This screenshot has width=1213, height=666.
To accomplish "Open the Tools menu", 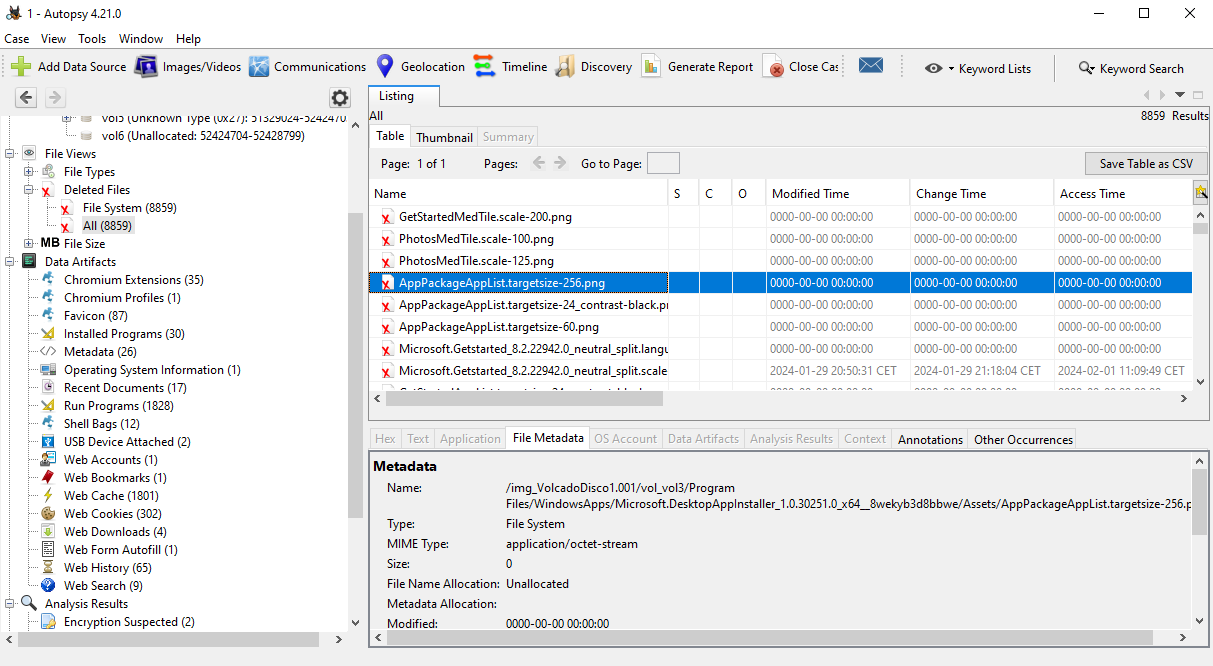I will click(92, 39).
